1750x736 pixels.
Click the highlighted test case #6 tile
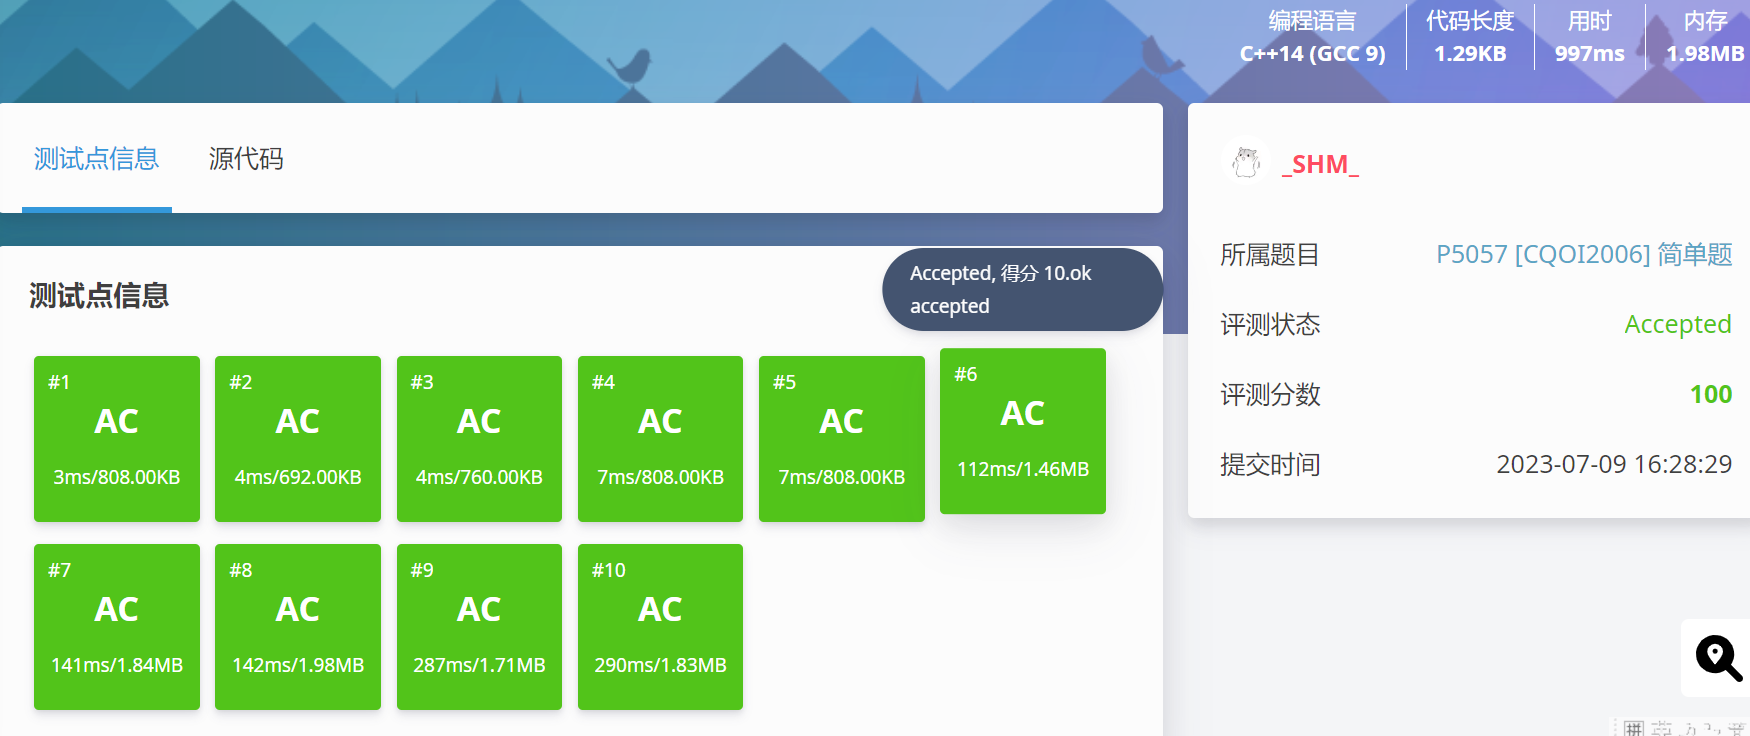pyautogui.click(x=1023, y=431)
